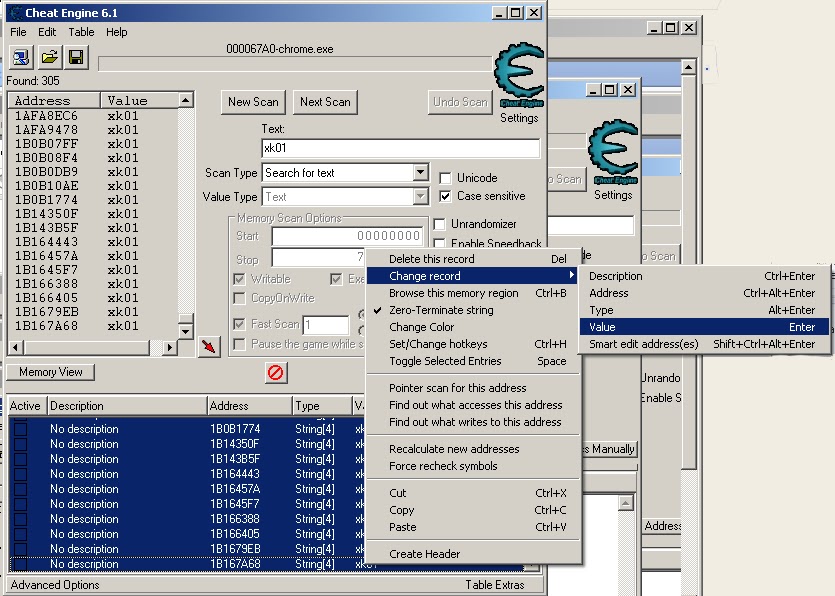The height and width of the screenshot is (596, 835).
Task: Click Browse this memory region
Action: pyautogui.click(x=472, y=293)
